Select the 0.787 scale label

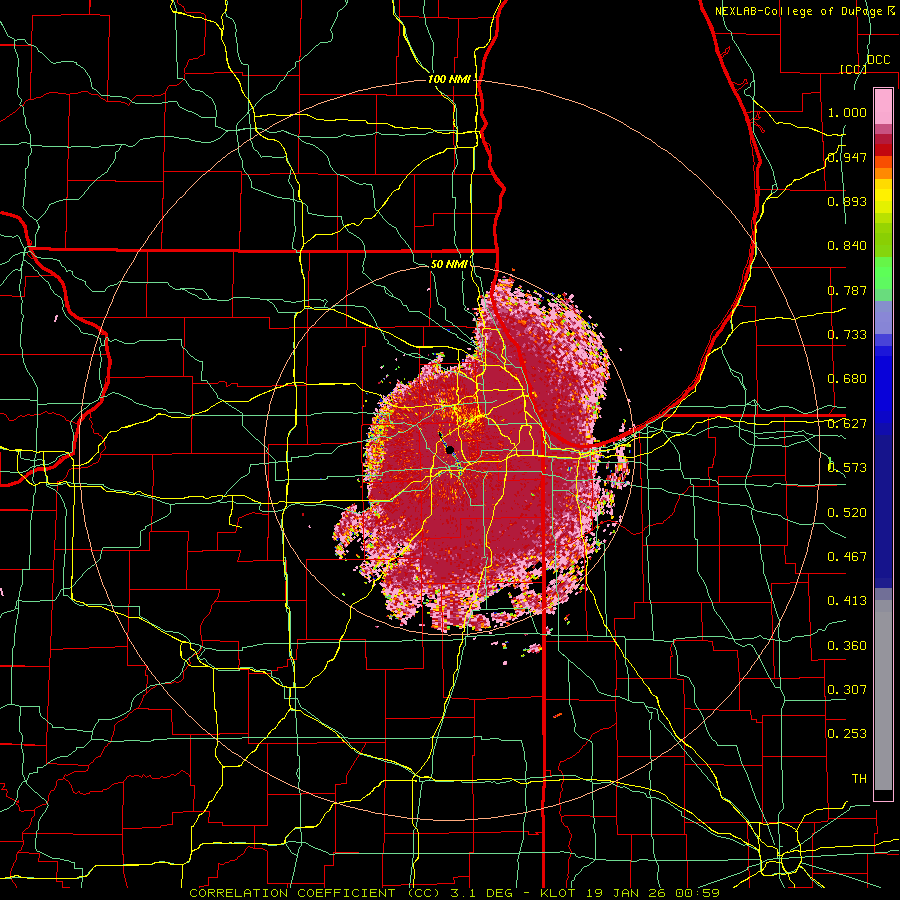tap(847, 290)
